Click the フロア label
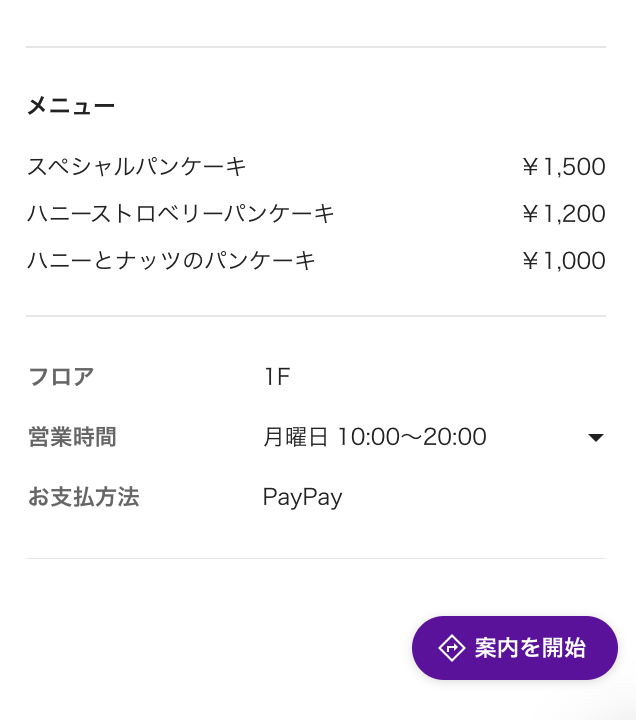 (x=61, y=377)
